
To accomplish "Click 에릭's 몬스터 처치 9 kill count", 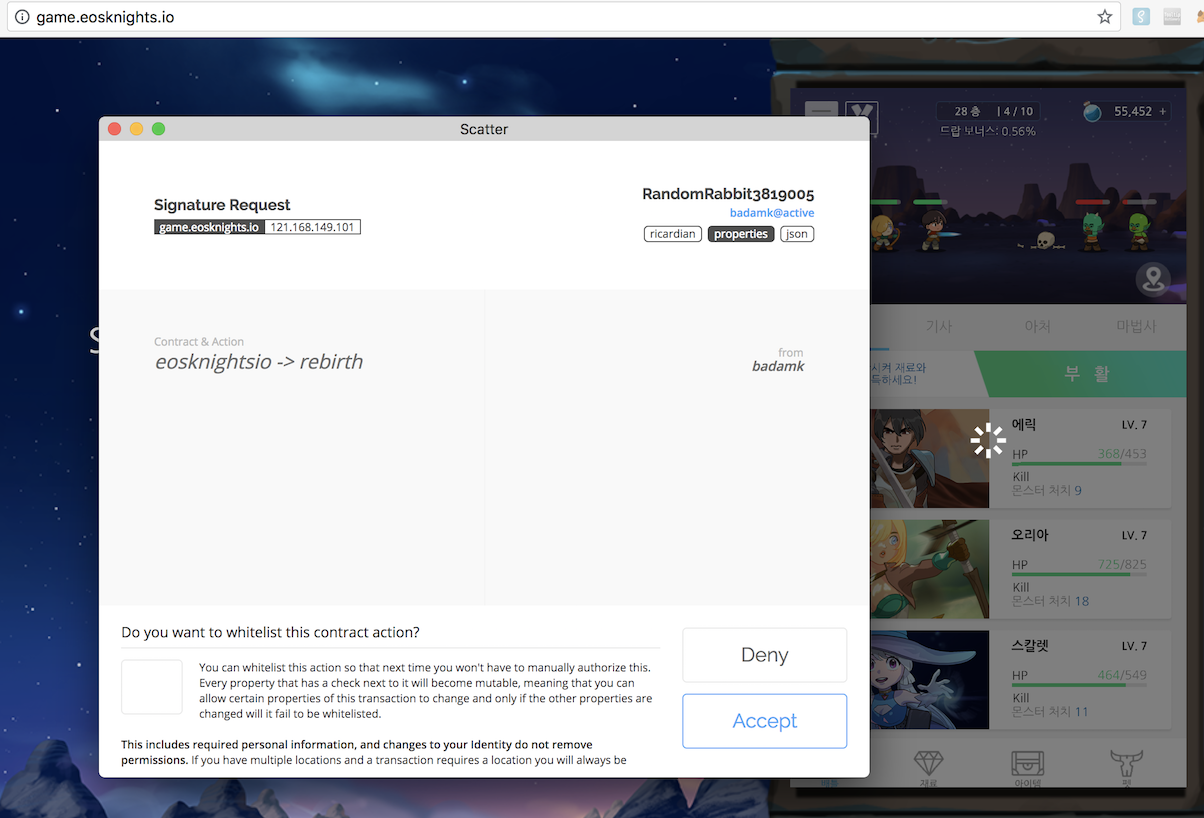I will [1047, 491].
